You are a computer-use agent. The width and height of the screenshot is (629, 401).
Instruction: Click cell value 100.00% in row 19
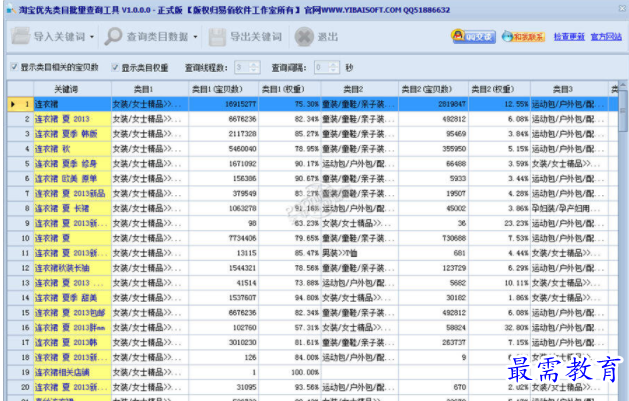(290, 372)
